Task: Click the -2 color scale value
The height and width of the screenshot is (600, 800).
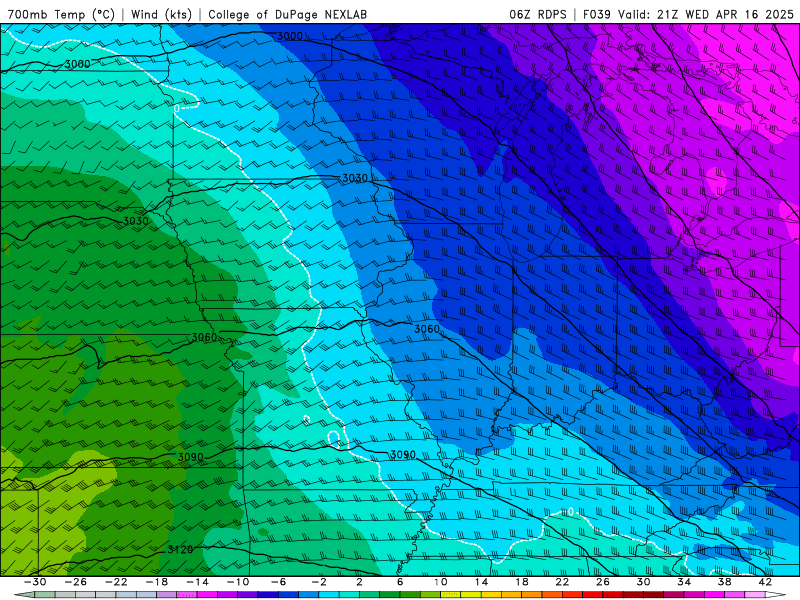Action: (319, 582)
